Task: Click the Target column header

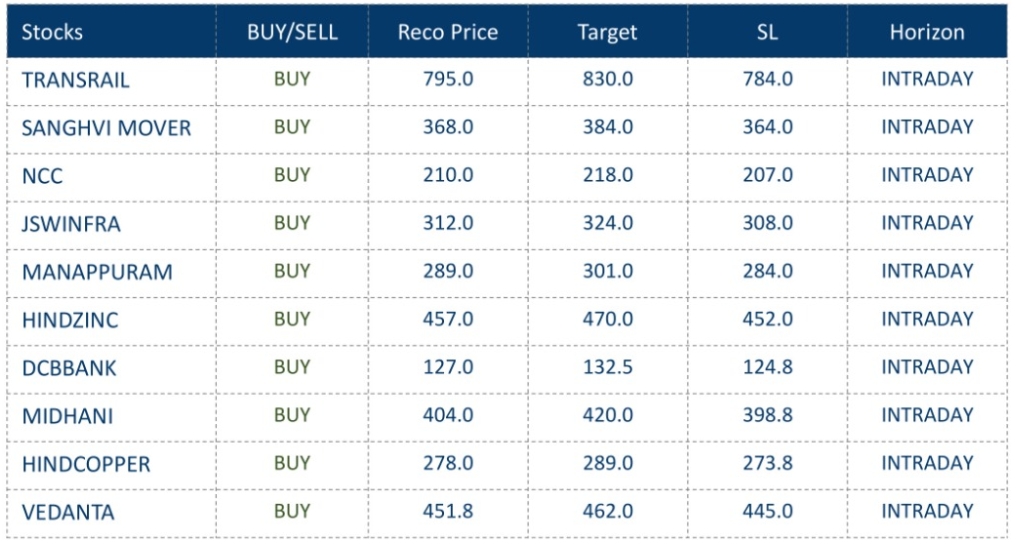Action: [607, 32]
